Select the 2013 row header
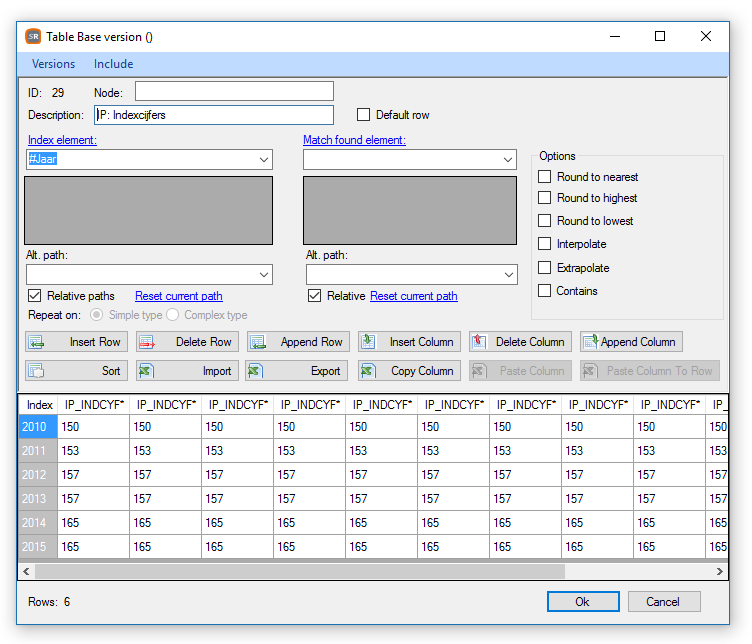The image size is (752, 644). (x=38, y=499)
